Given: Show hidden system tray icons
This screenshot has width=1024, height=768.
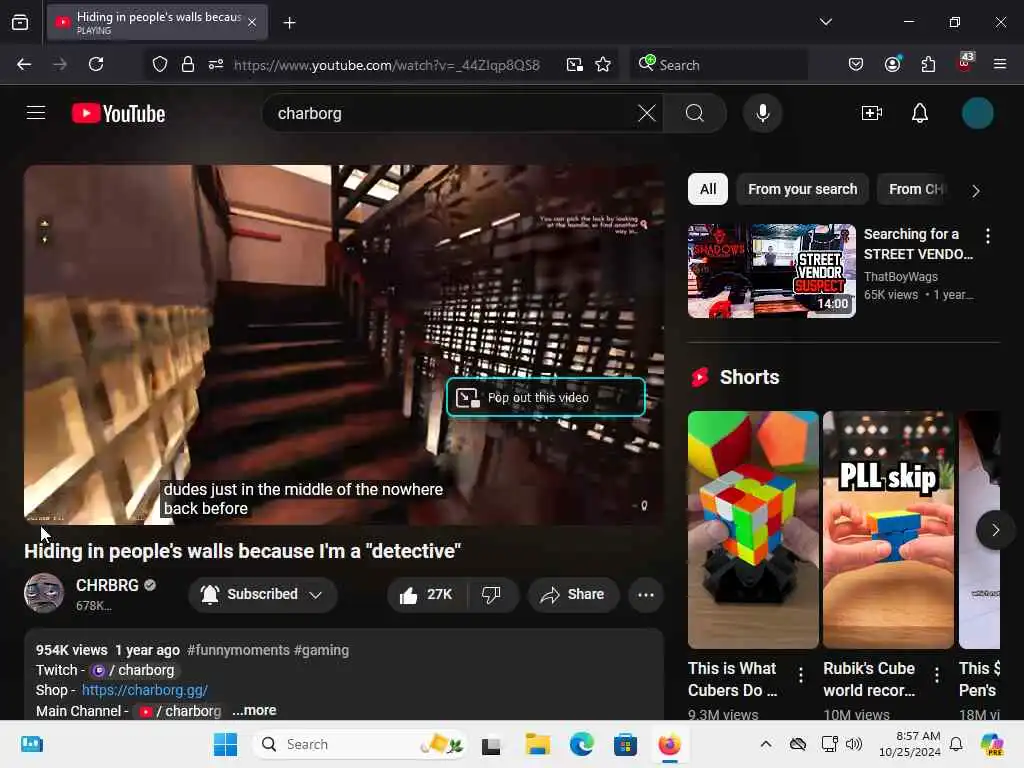Looking at the screenshot, I should pos(765,744).
